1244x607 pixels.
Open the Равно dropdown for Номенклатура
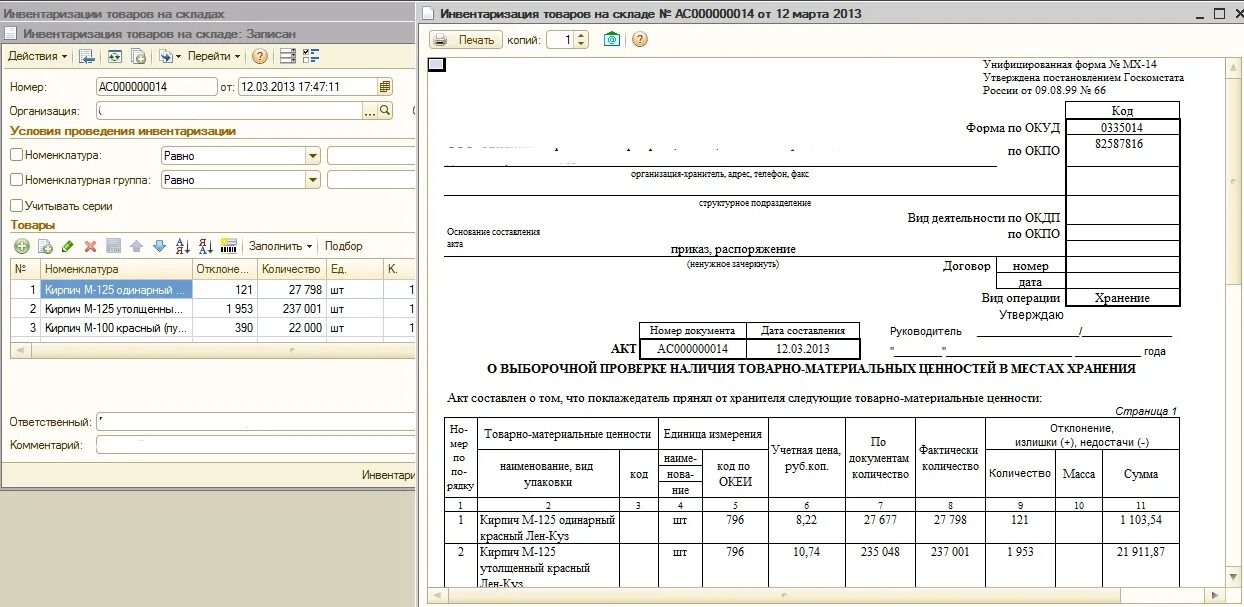313,156
